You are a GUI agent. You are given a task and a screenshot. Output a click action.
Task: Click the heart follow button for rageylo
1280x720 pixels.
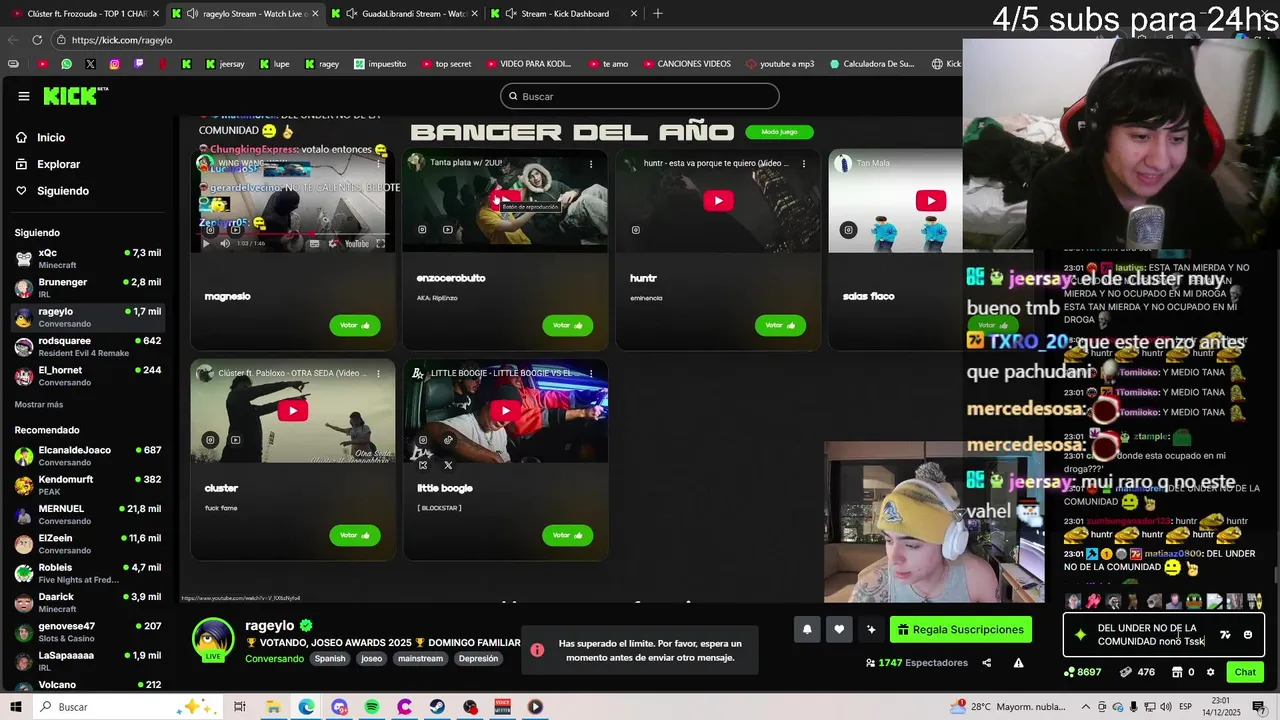point(839,630)
